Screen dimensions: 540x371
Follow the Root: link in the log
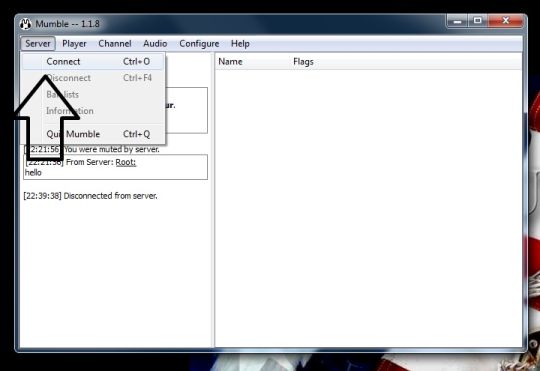tap(126, 162)
